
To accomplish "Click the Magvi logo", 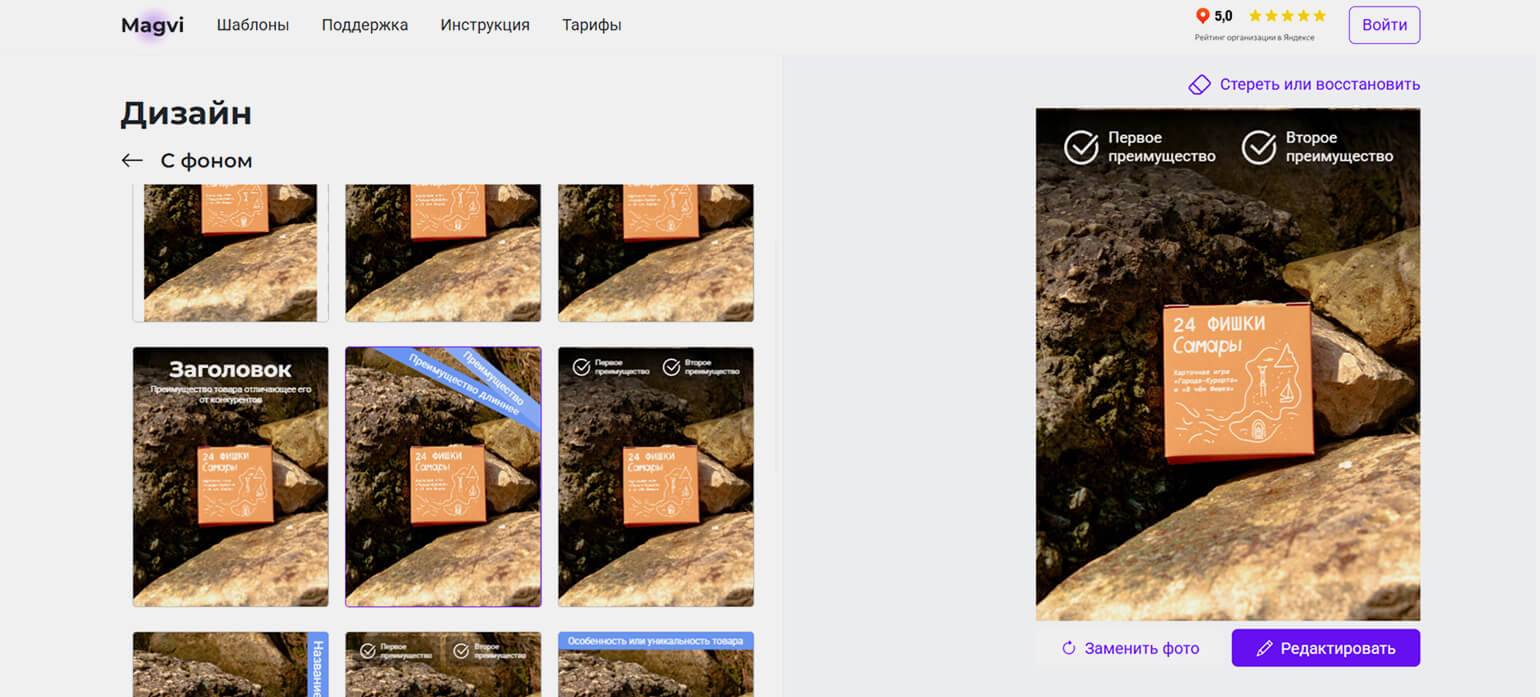I will pos(152,25).
